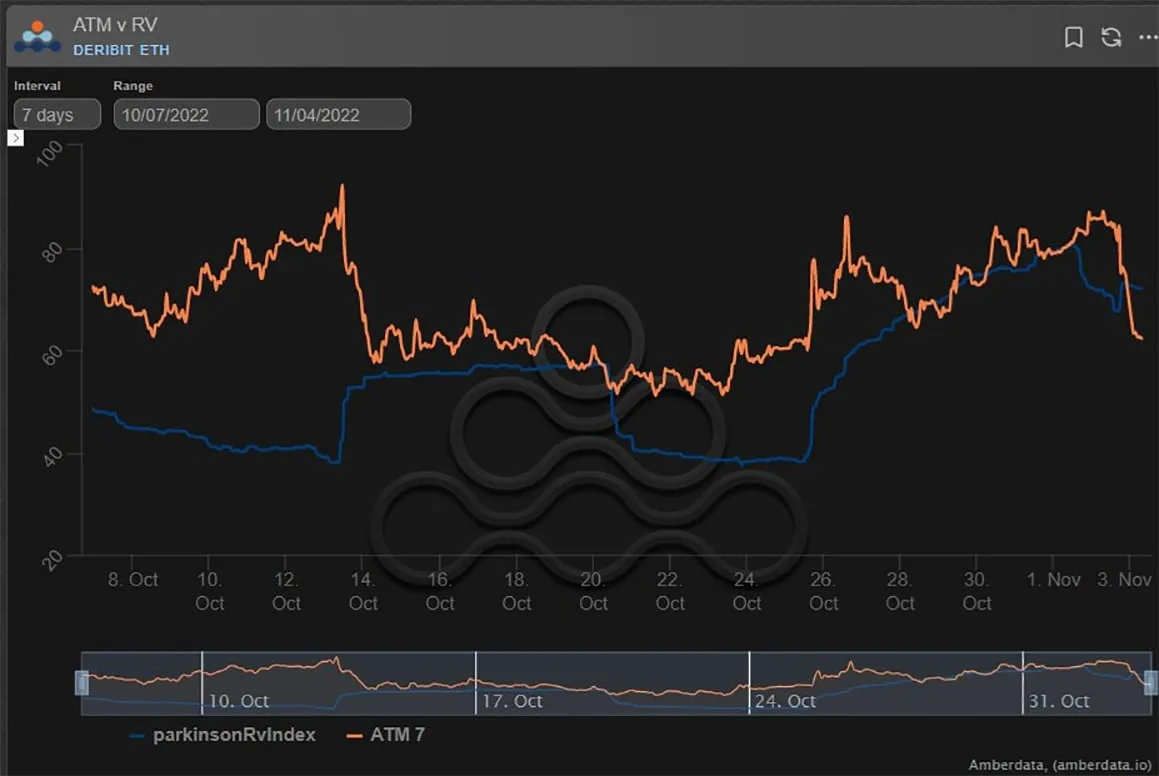Click the 80 y-axis label
The image size is (1159, 776).
52,253
